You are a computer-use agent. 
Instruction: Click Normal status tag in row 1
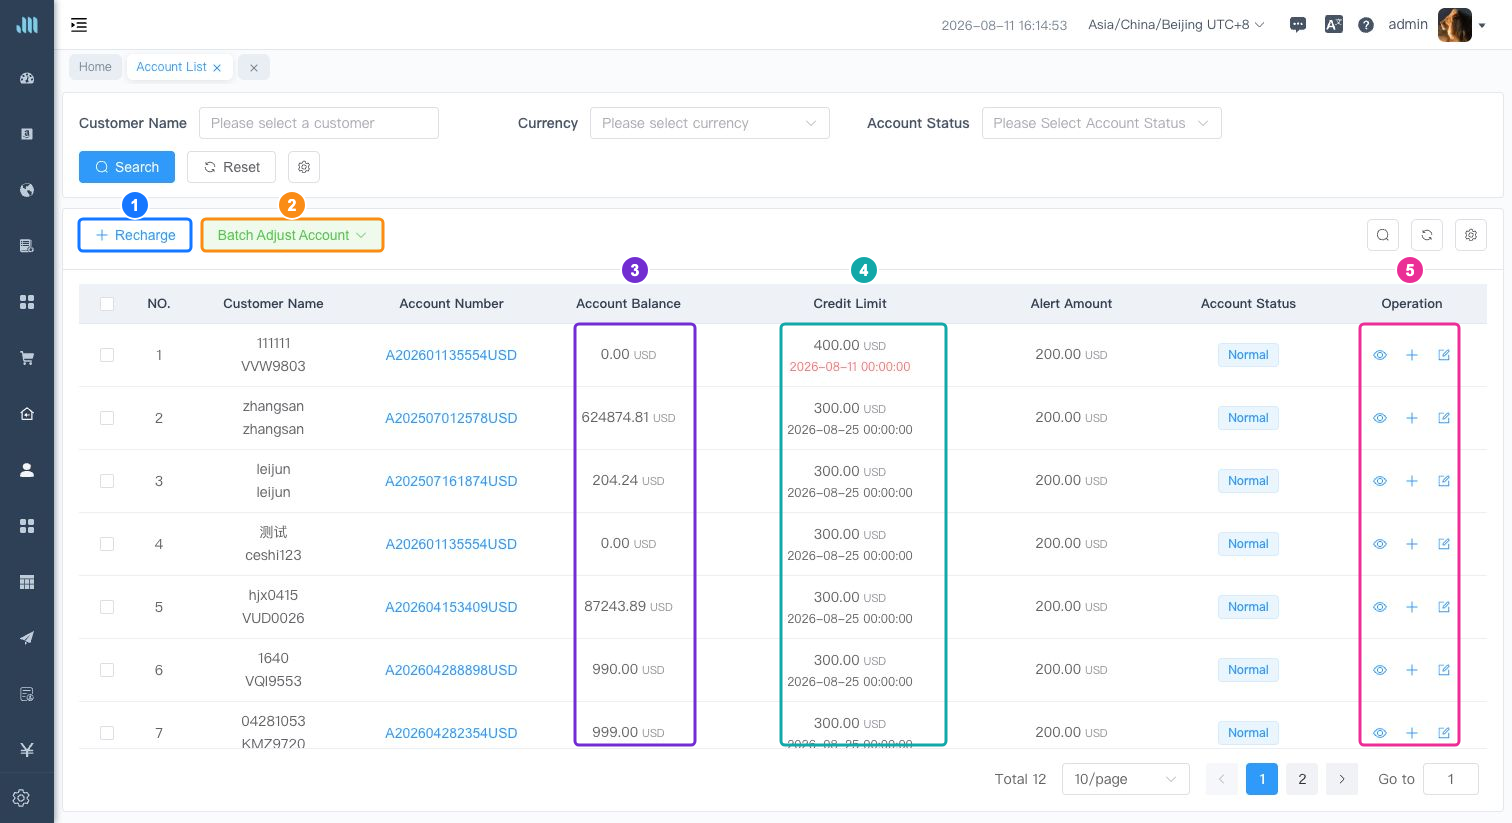coord(1248,355)
